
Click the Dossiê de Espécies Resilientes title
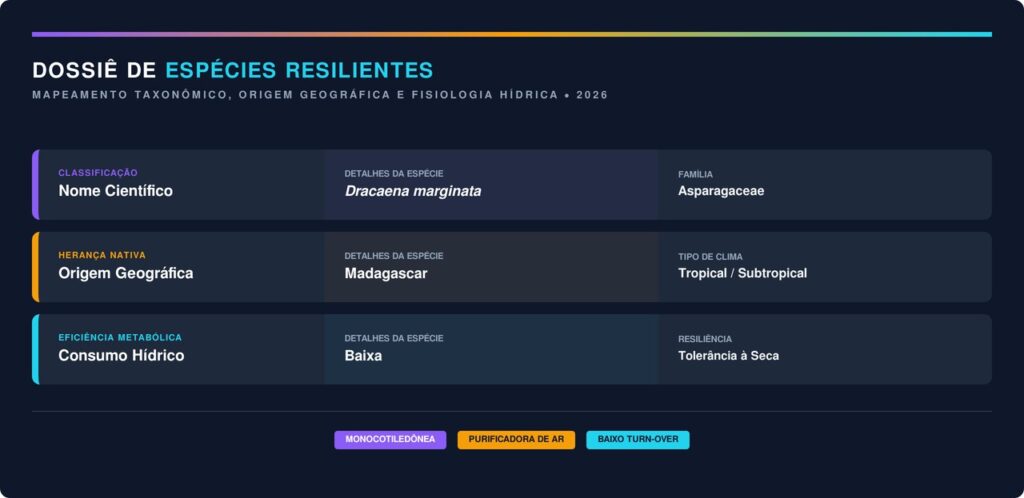click(232, 70)
